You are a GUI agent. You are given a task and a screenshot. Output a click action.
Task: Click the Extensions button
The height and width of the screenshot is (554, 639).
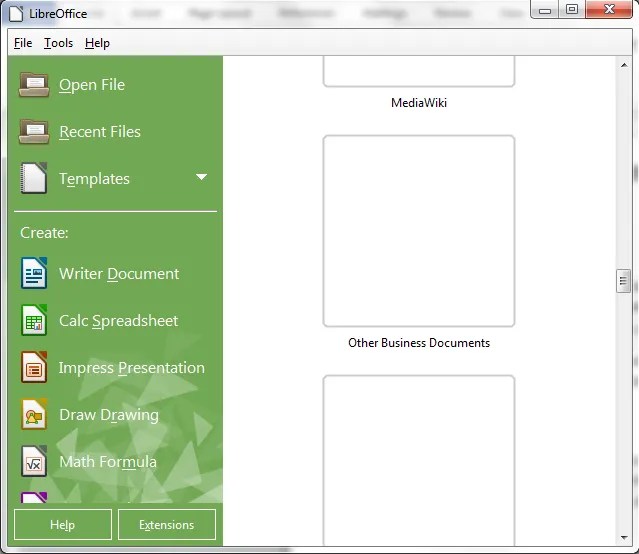tap(167, 524)
